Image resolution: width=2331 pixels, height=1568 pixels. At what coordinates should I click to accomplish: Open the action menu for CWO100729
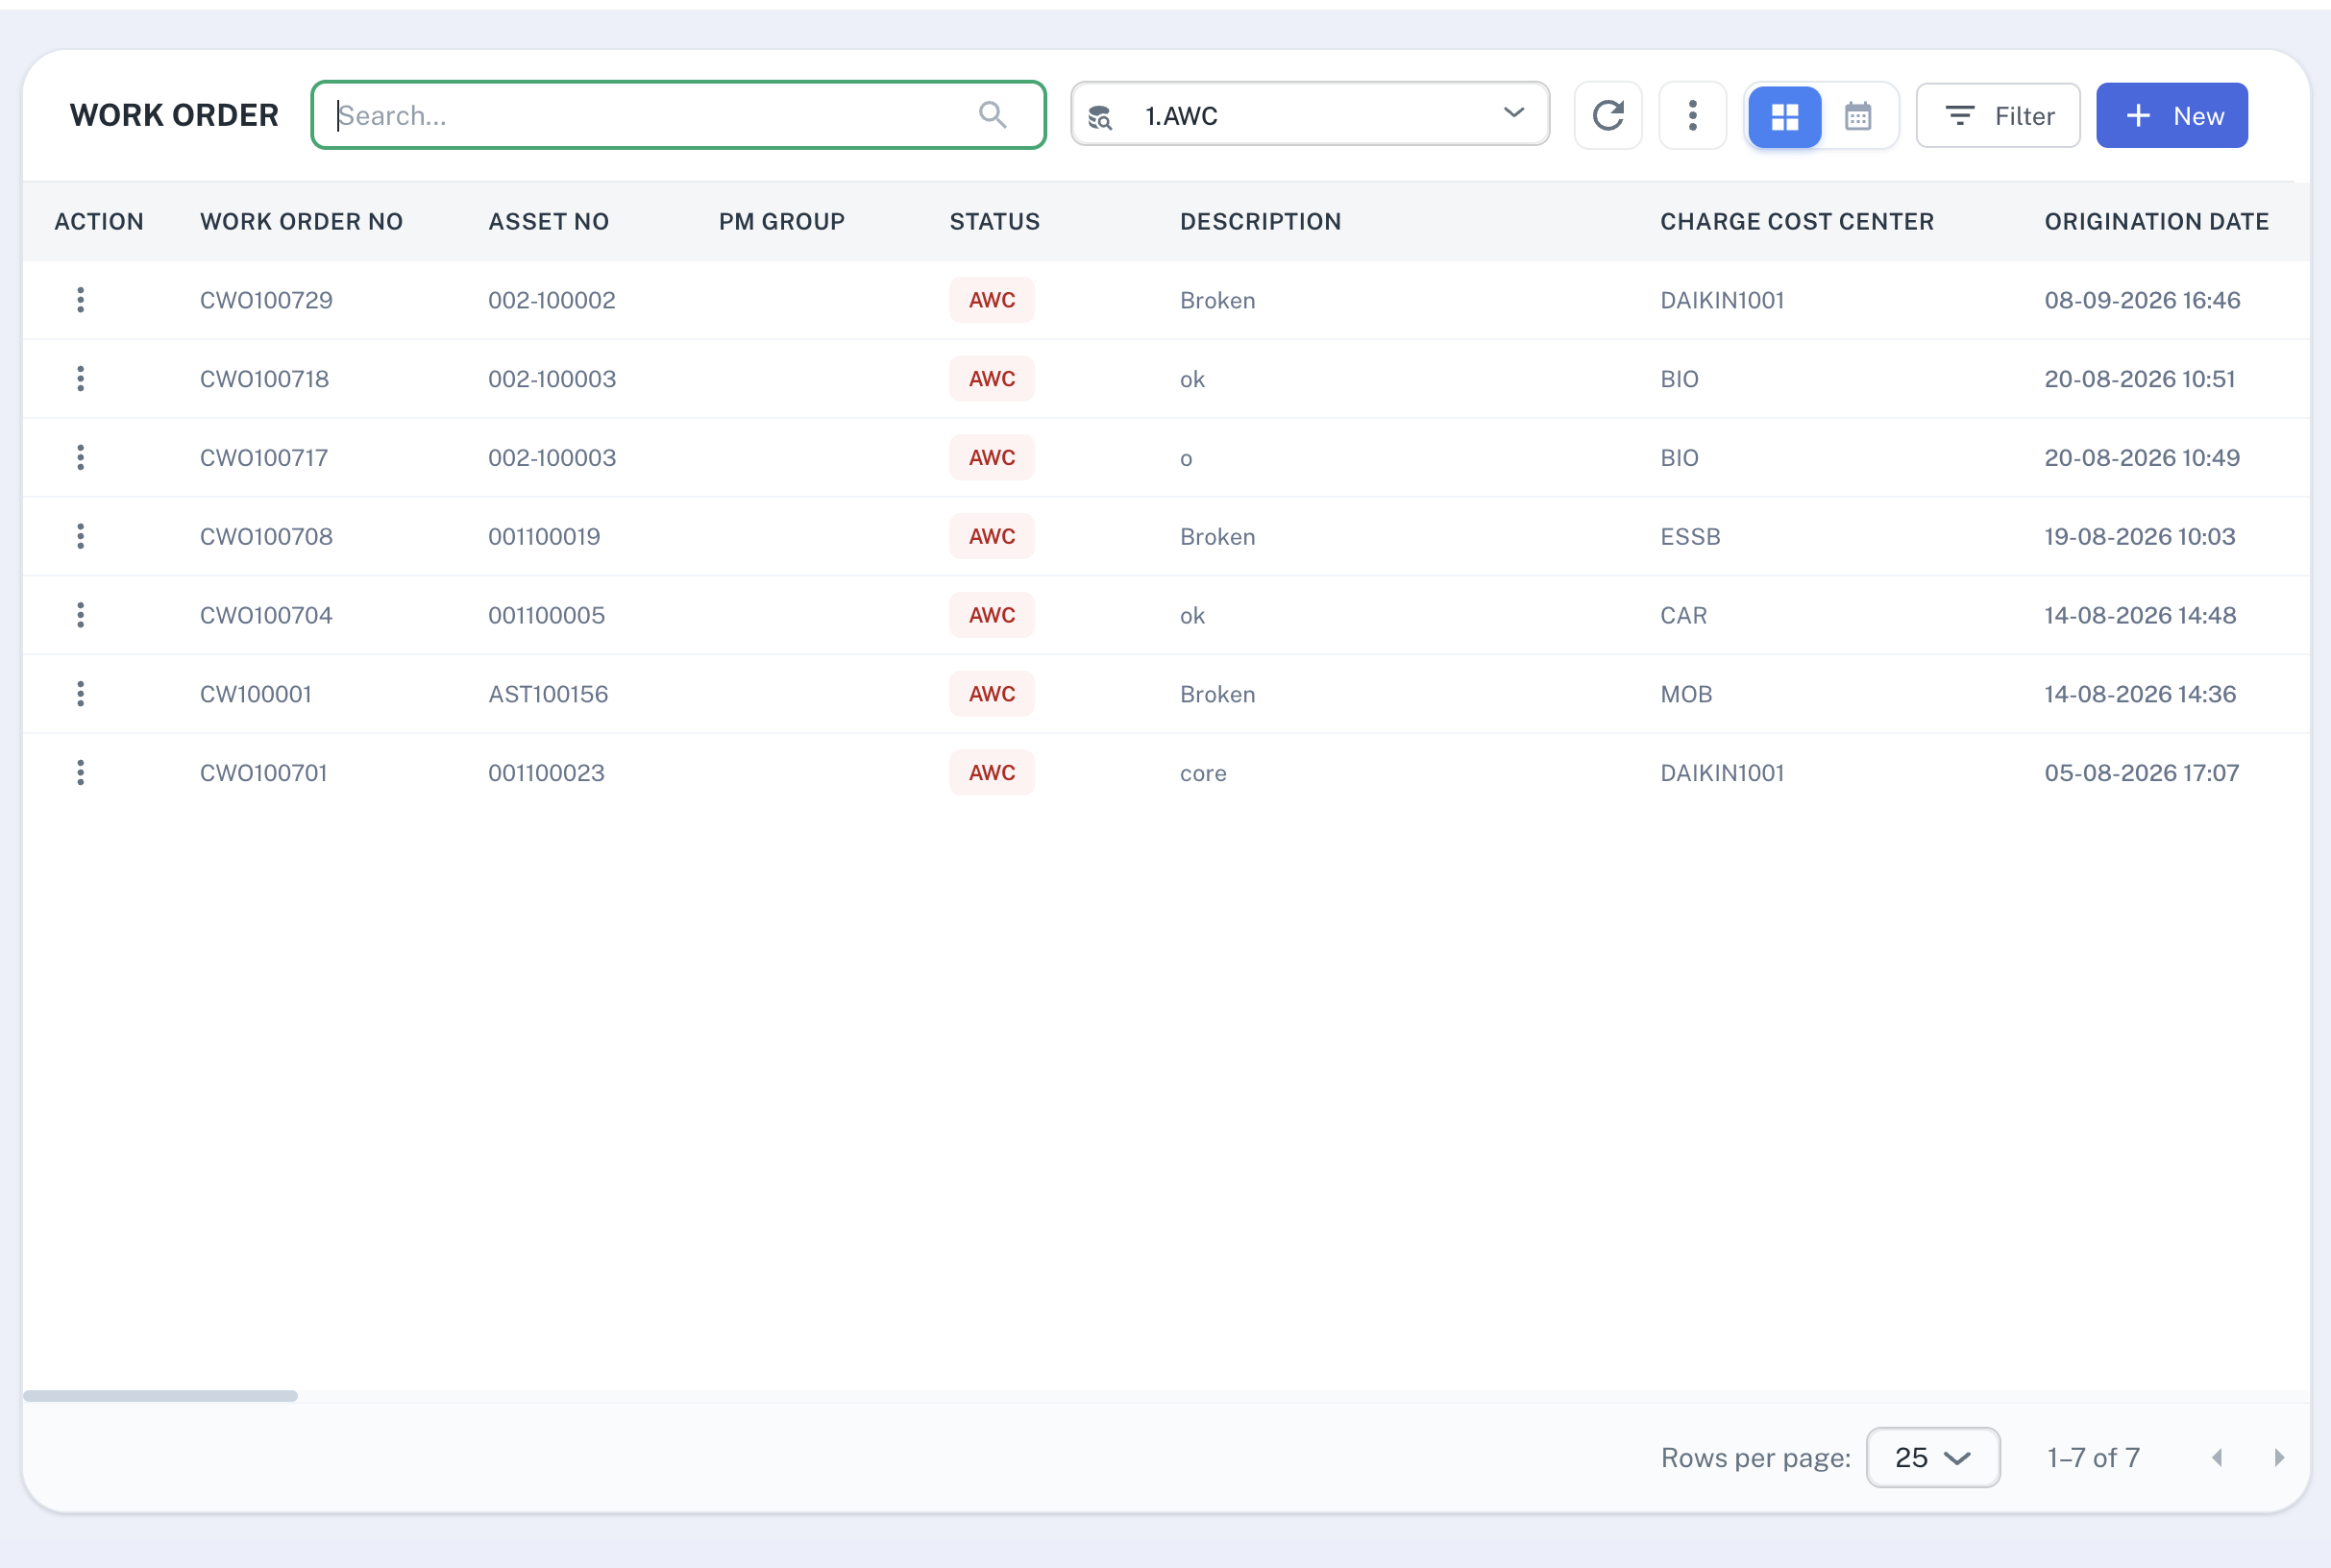tap(81, 300)
